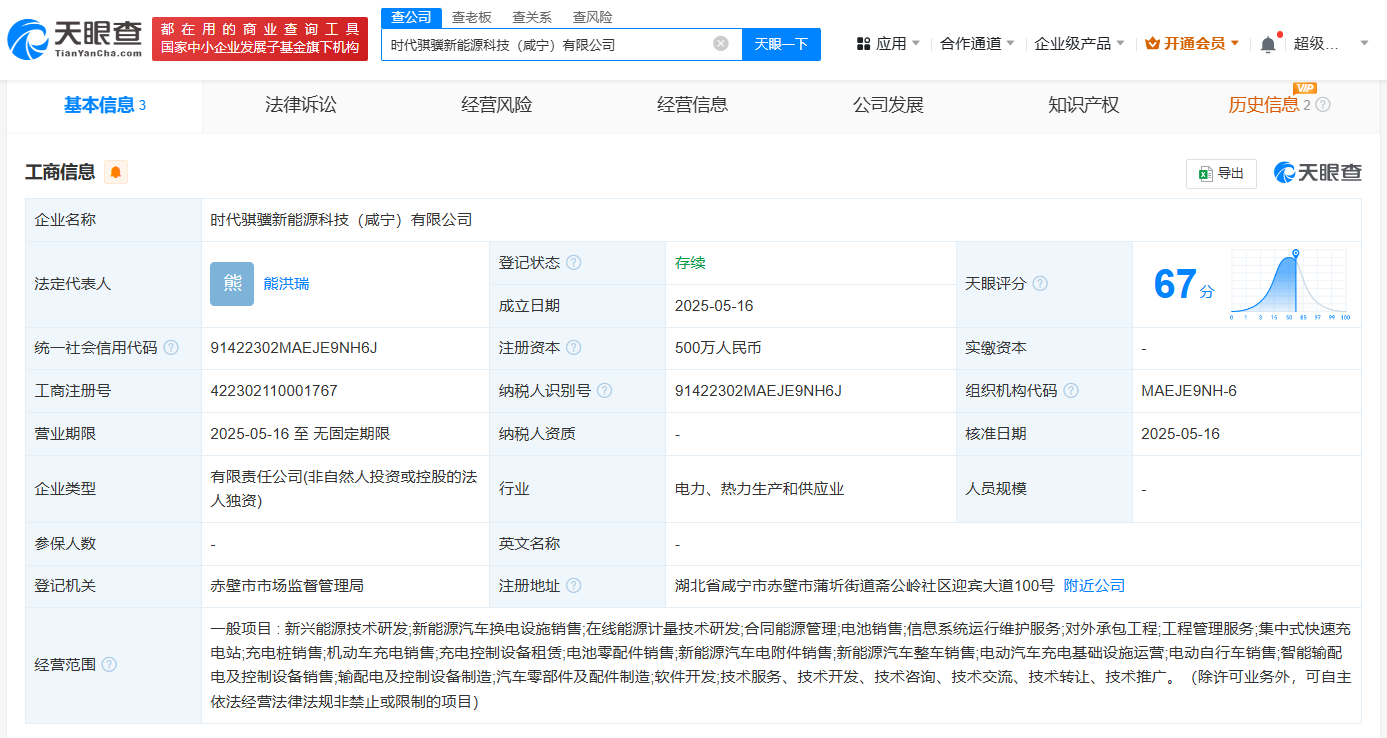Open the help icon beside 天眼评分
1387x738 pixels.
click(x=1040, y=283)
